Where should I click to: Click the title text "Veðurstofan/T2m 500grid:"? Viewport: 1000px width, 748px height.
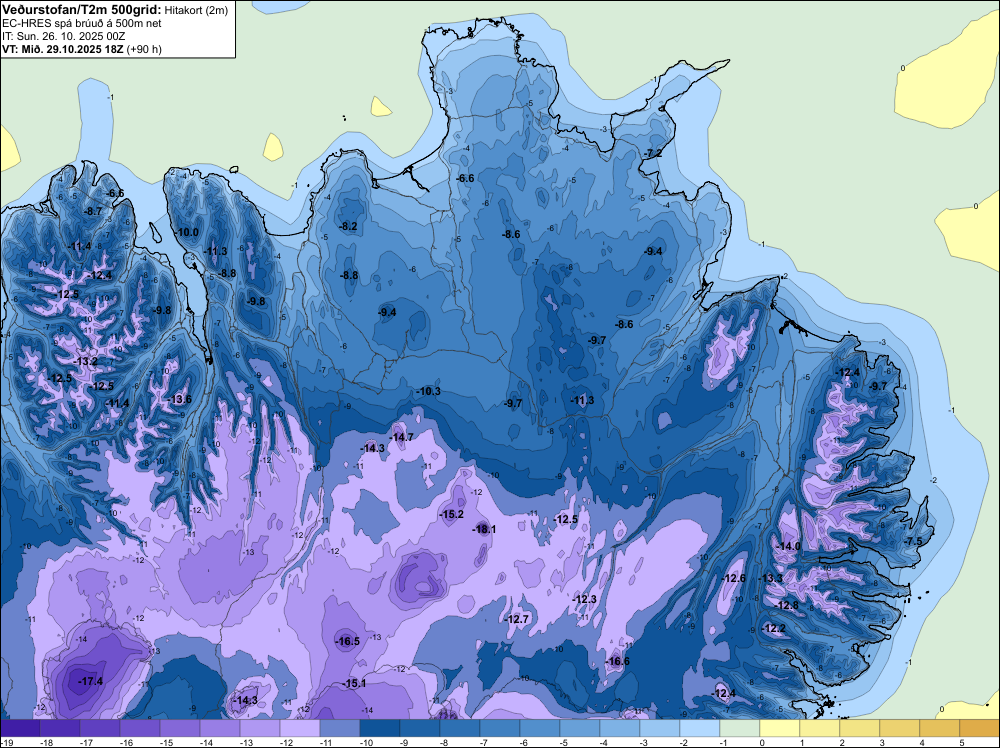82,10
